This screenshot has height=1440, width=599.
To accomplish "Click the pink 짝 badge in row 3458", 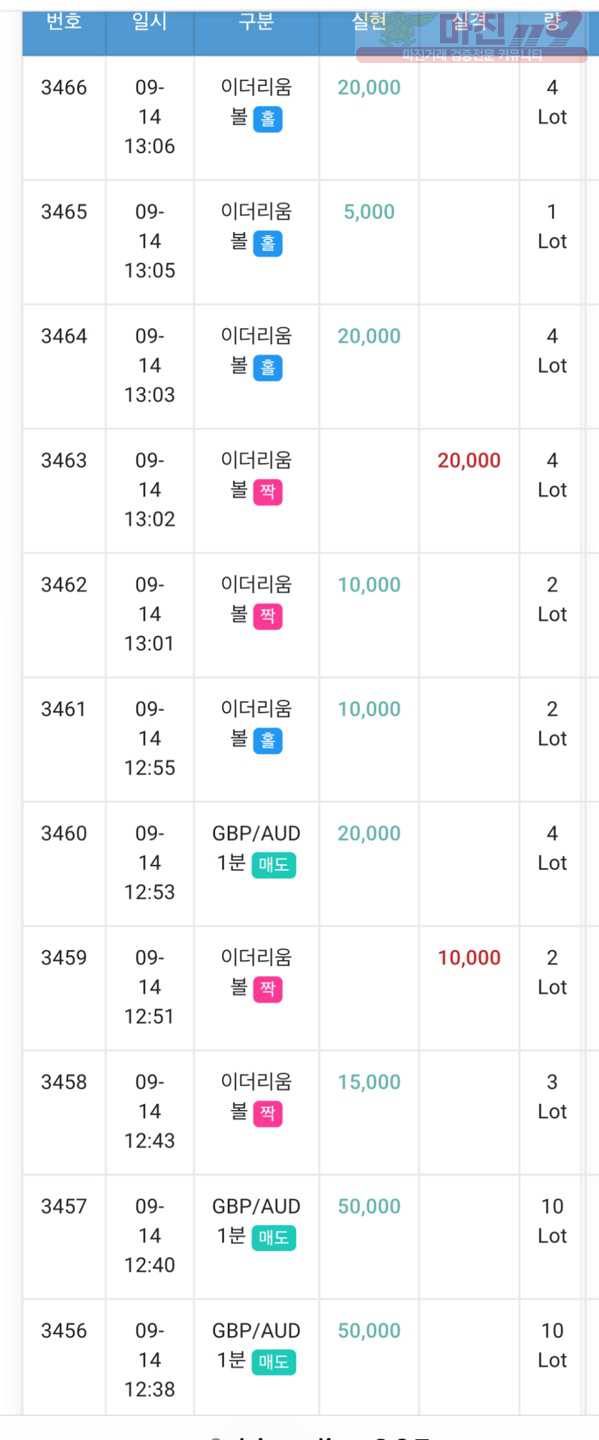I will tap(267, 1114).
